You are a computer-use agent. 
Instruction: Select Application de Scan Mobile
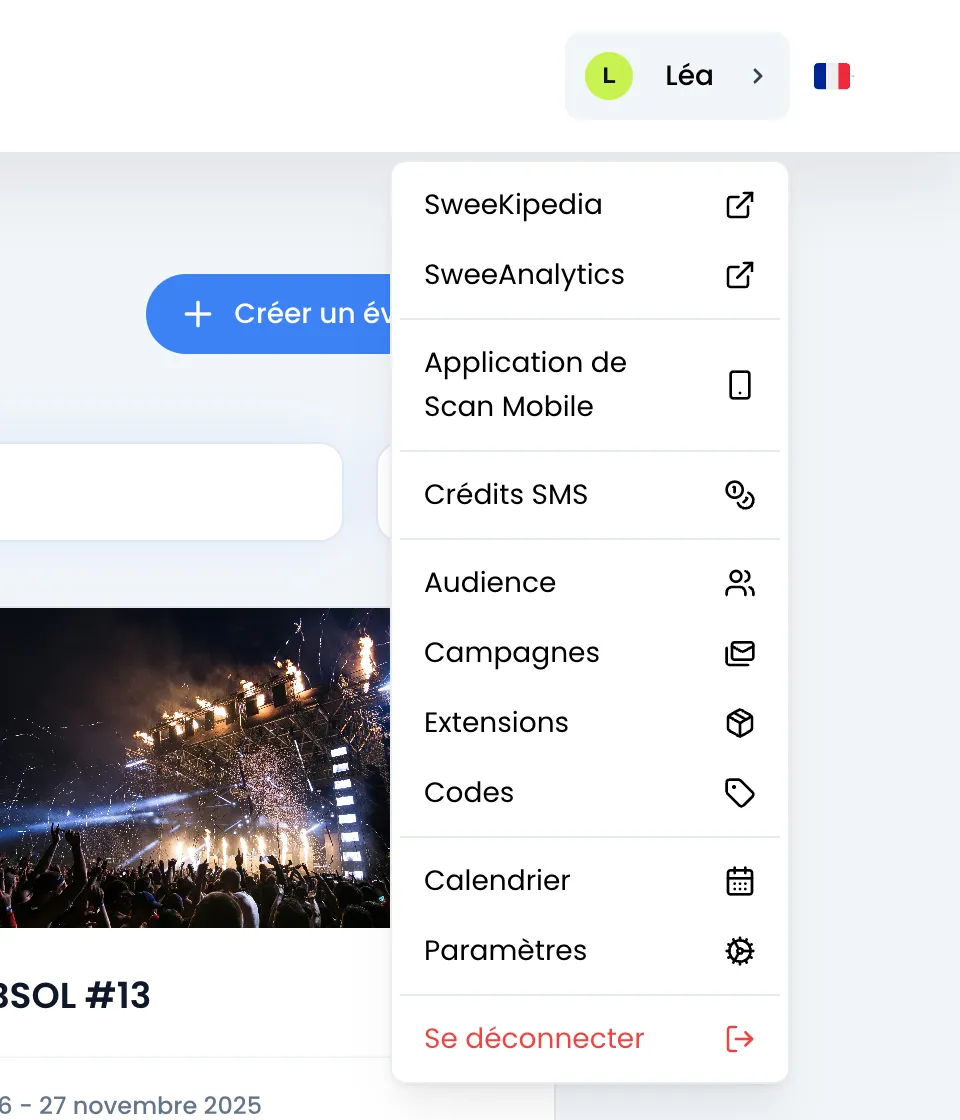[589, 385]
